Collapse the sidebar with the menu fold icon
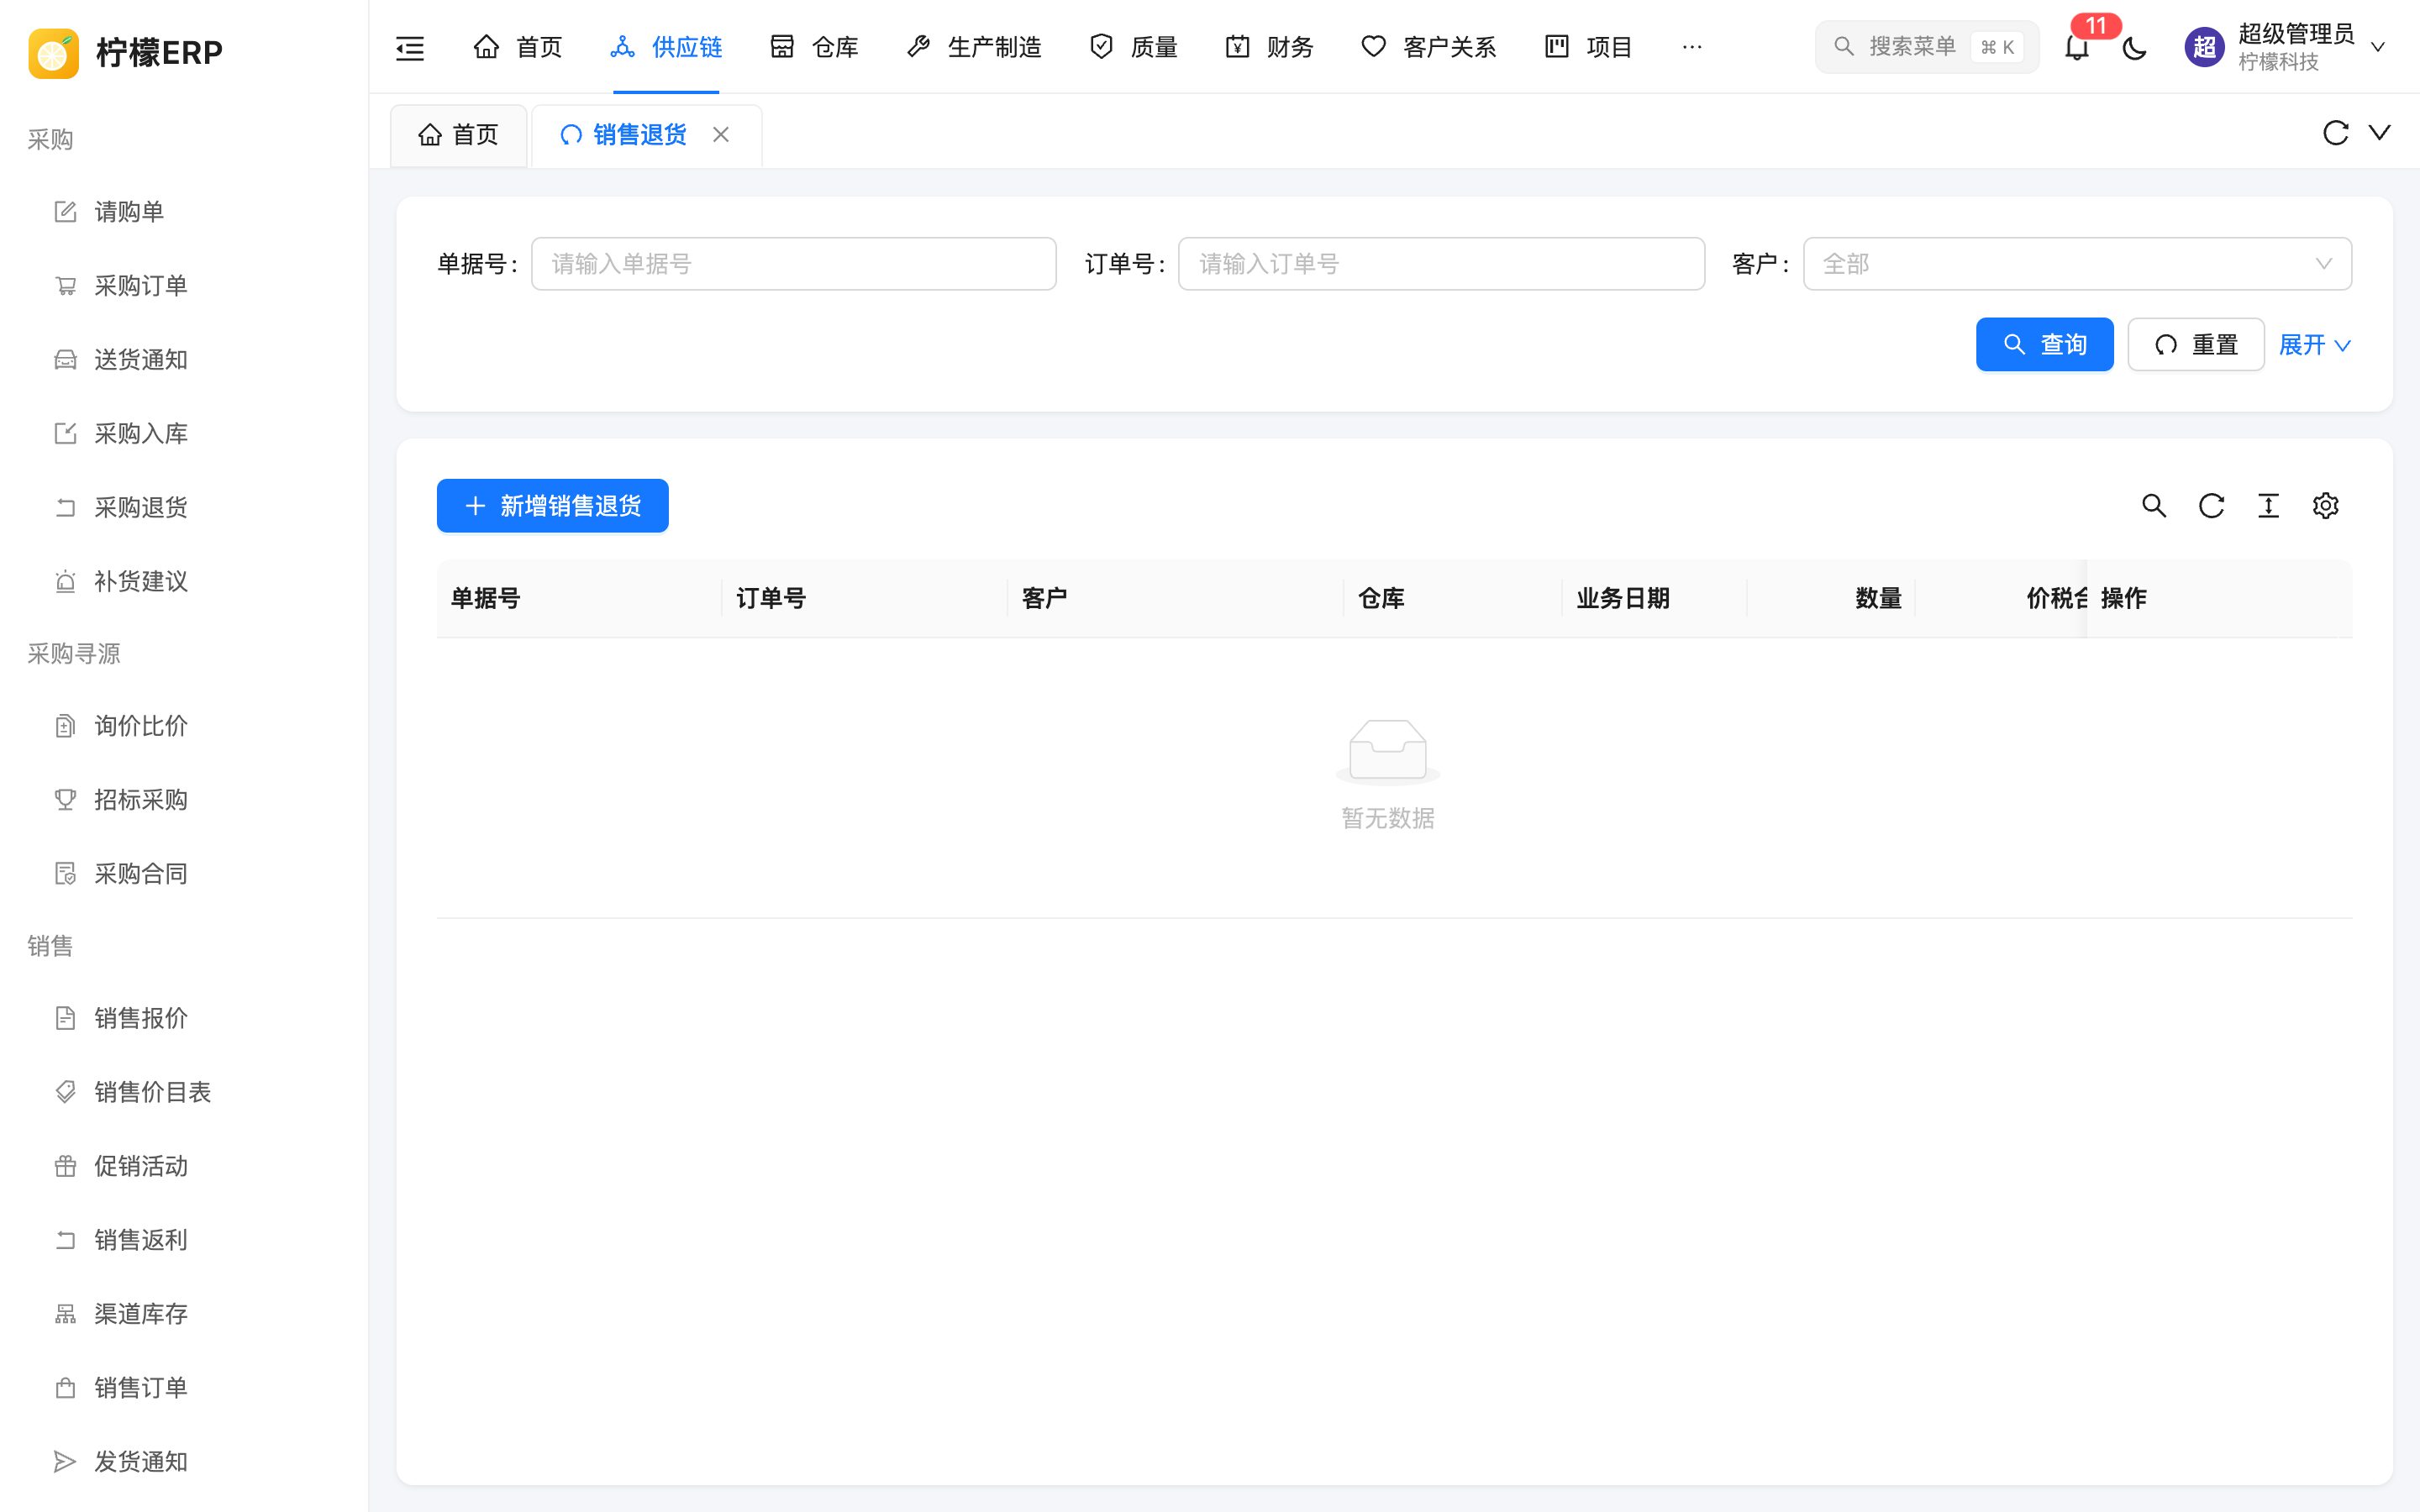This screenshot has height=1512, width=2420. click(410, 47)
